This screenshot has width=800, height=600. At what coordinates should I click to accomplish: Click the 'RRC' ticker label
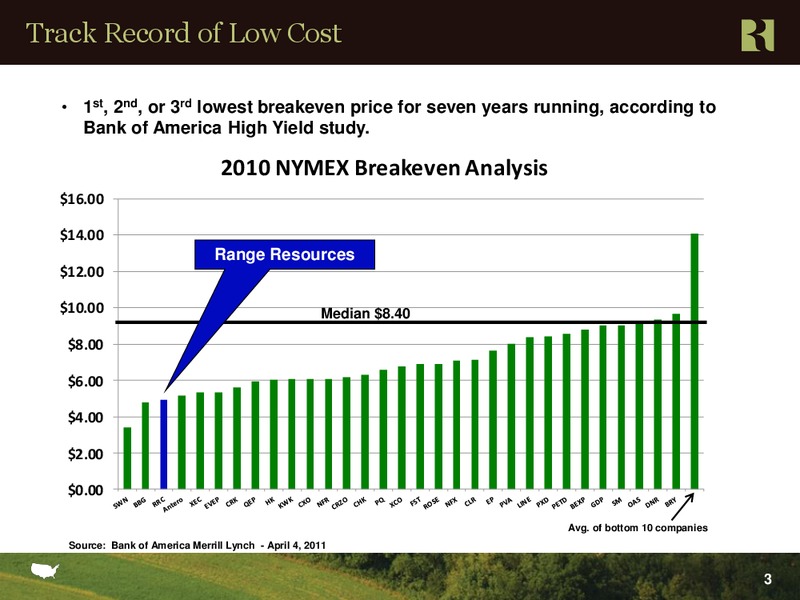click(x=159, y=502)
